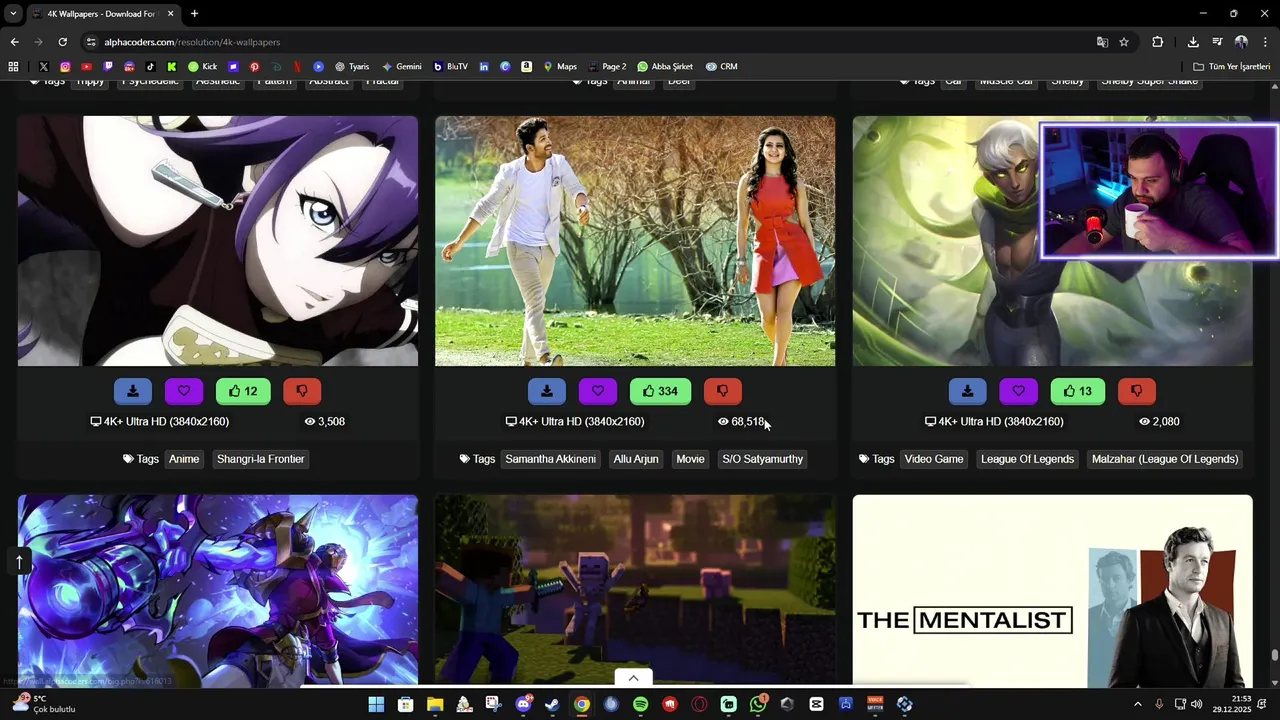The height and width of the screenshot is (720, 1280).
Task: Open the Minecraft skeleton wallpaper thumbnail
Action: (x=635, y=590)
